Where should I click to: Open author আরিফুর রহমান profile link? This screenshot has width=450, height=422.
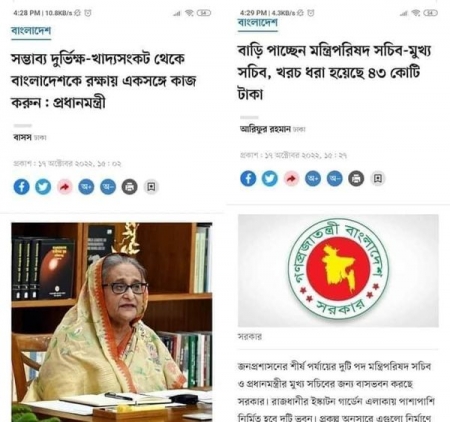265,129
